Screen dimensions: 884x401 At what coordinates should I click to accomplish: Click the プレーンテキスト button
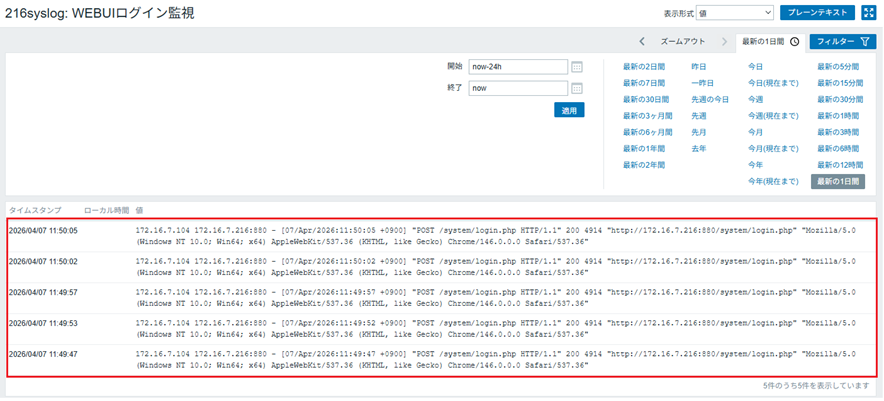817,13
